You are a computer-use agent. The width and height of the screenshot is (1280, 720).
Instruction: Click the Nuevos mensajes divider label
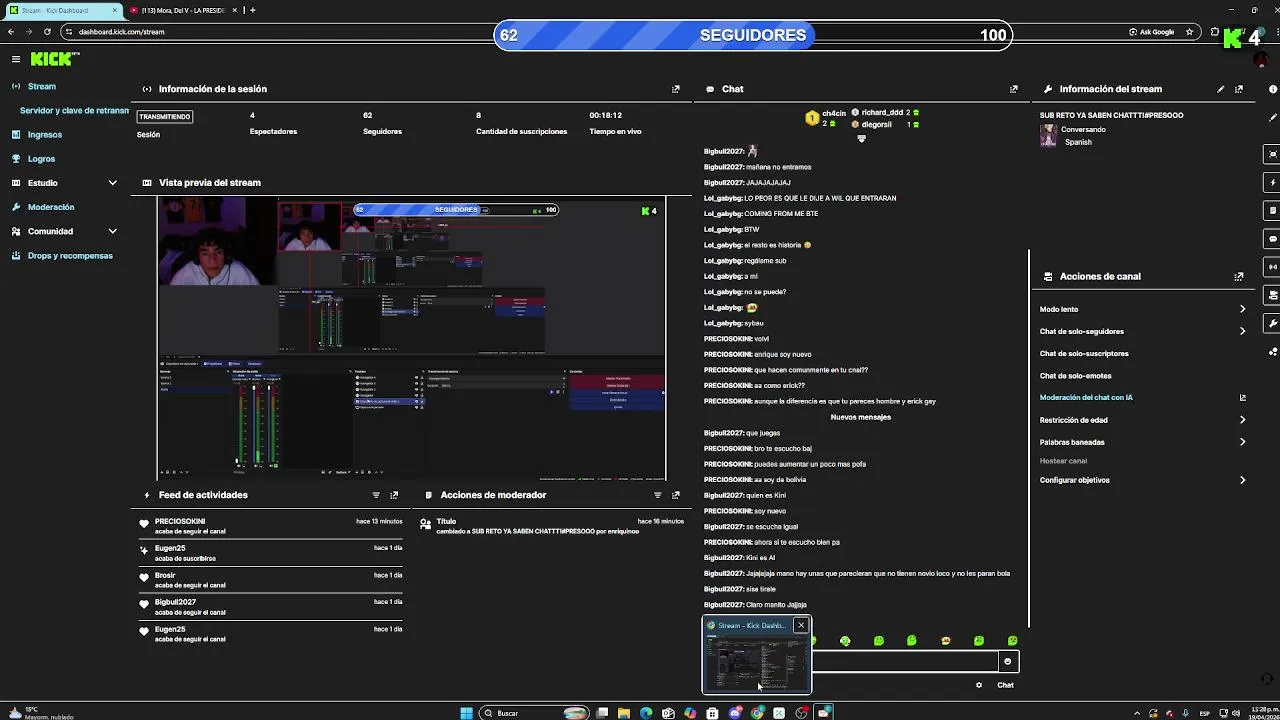pyautogui.click(x=860, y=417)
